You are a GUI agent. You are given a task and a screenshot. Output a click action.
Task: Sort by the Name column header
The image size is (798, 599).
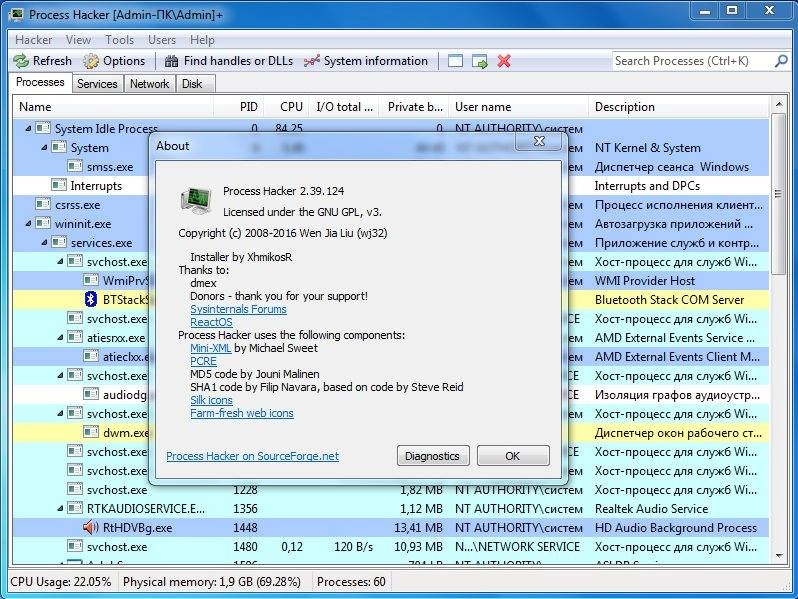113,107
